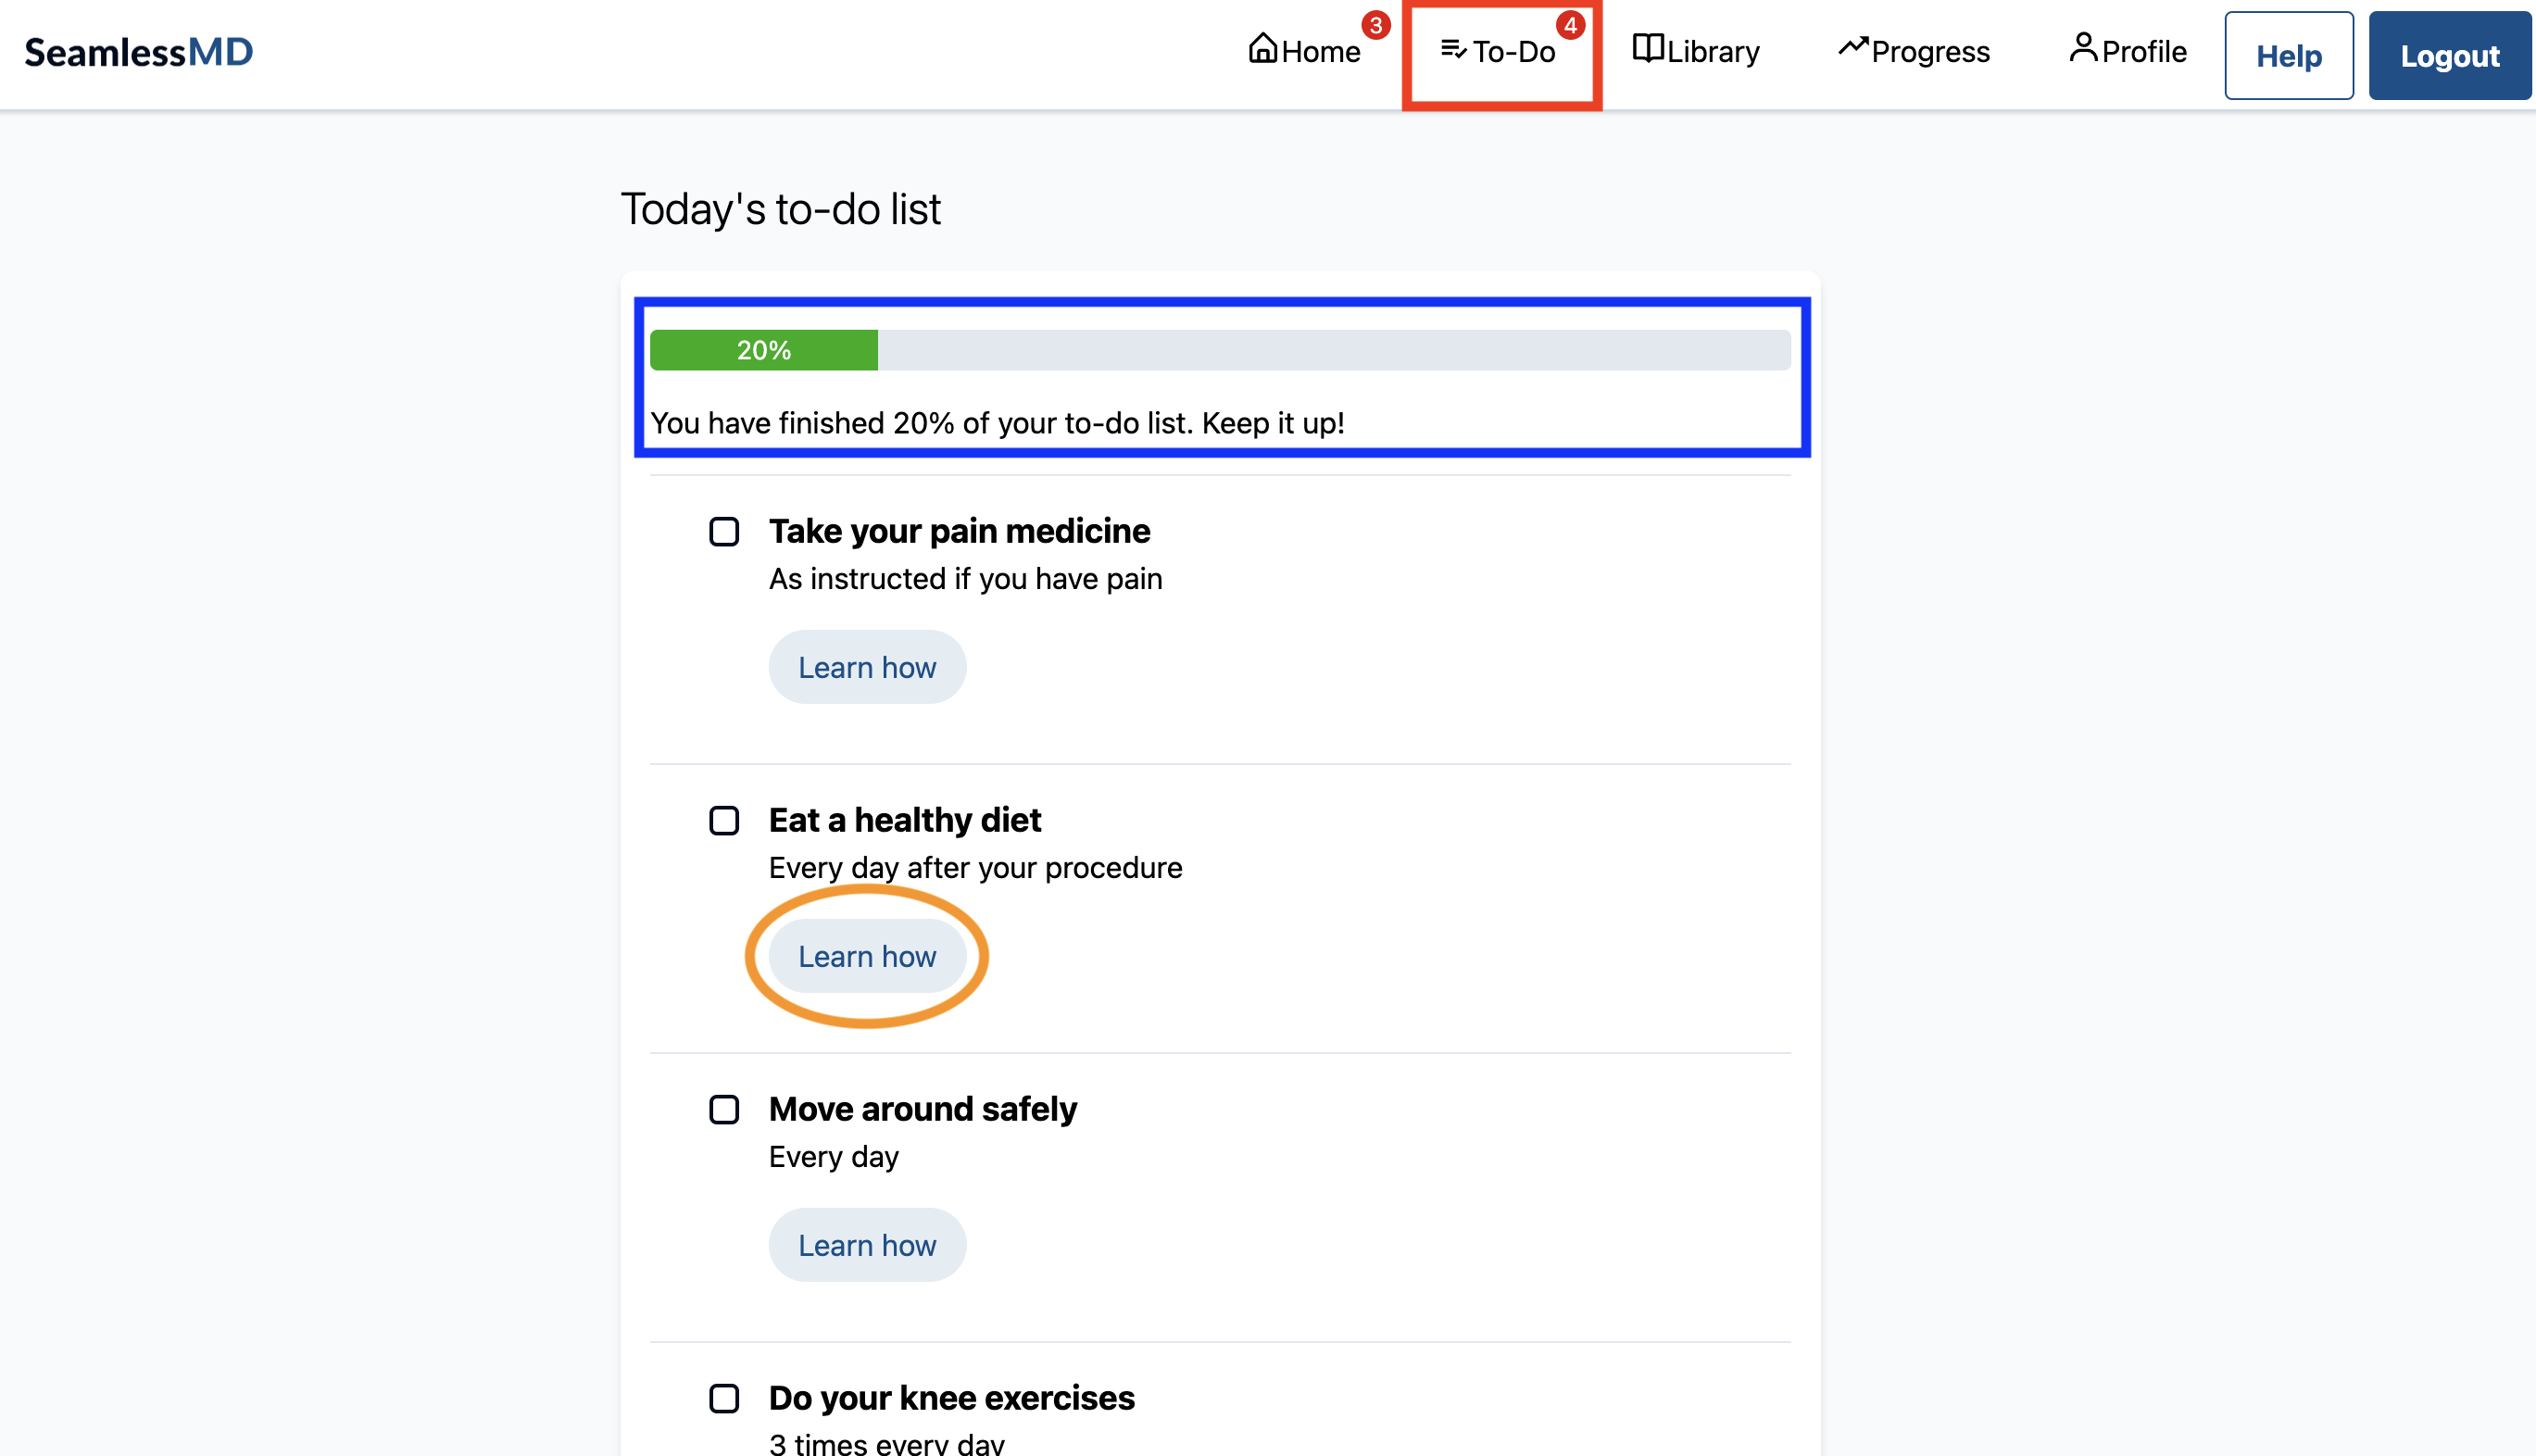Click the SeamlessMD logo
This screenshot has height=1456, width=2536.
coord(139,52)
